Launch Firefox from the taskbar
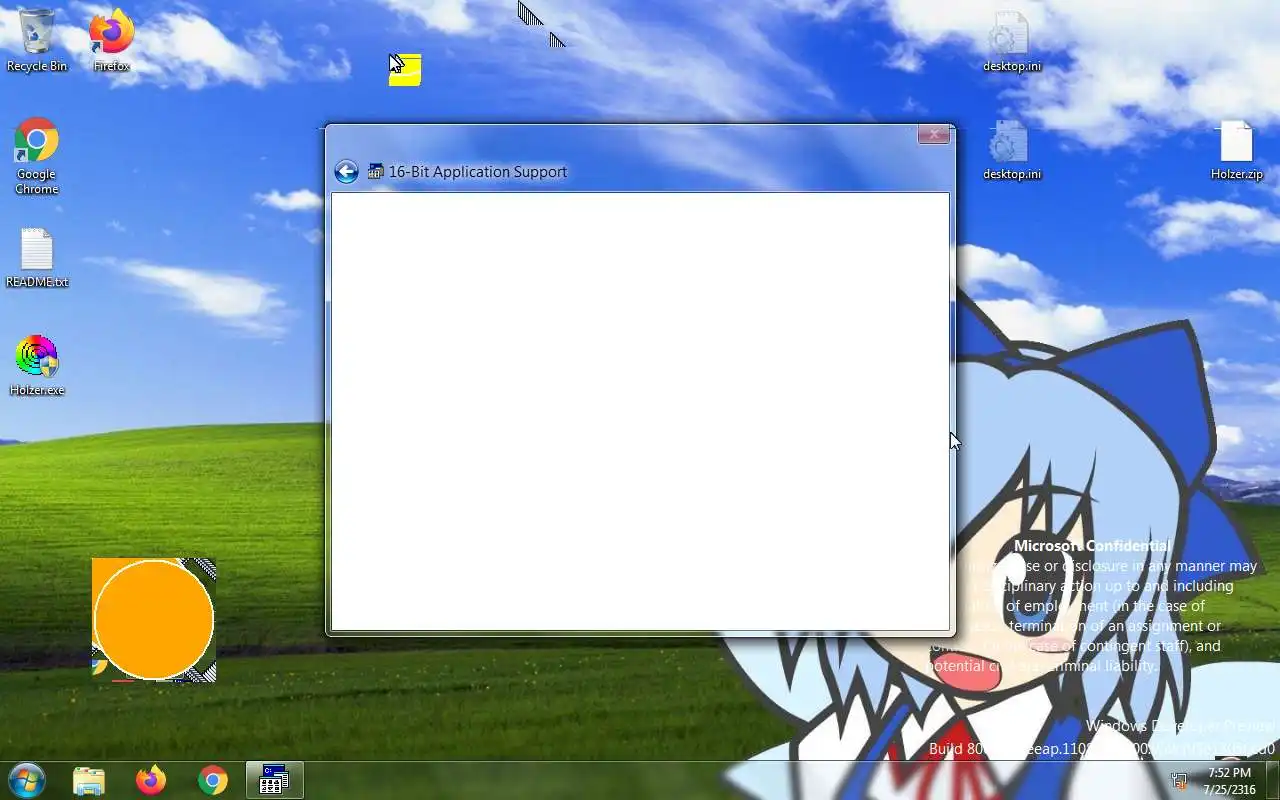Image resolution: width=1280 pixels, height=800 pixels. coord(151,780)
